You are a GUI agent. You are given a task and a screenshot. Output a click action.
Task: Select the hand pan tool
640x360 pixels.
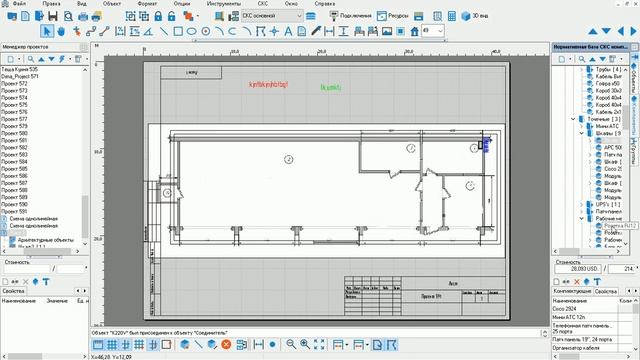[x=61, y=31]
